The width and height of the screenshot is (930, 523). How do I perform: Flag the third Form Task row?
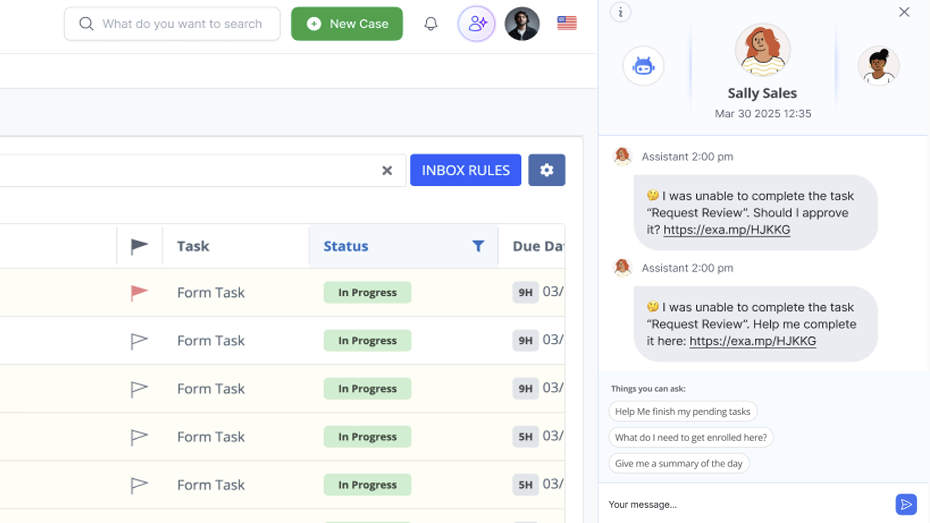[139, 388]
